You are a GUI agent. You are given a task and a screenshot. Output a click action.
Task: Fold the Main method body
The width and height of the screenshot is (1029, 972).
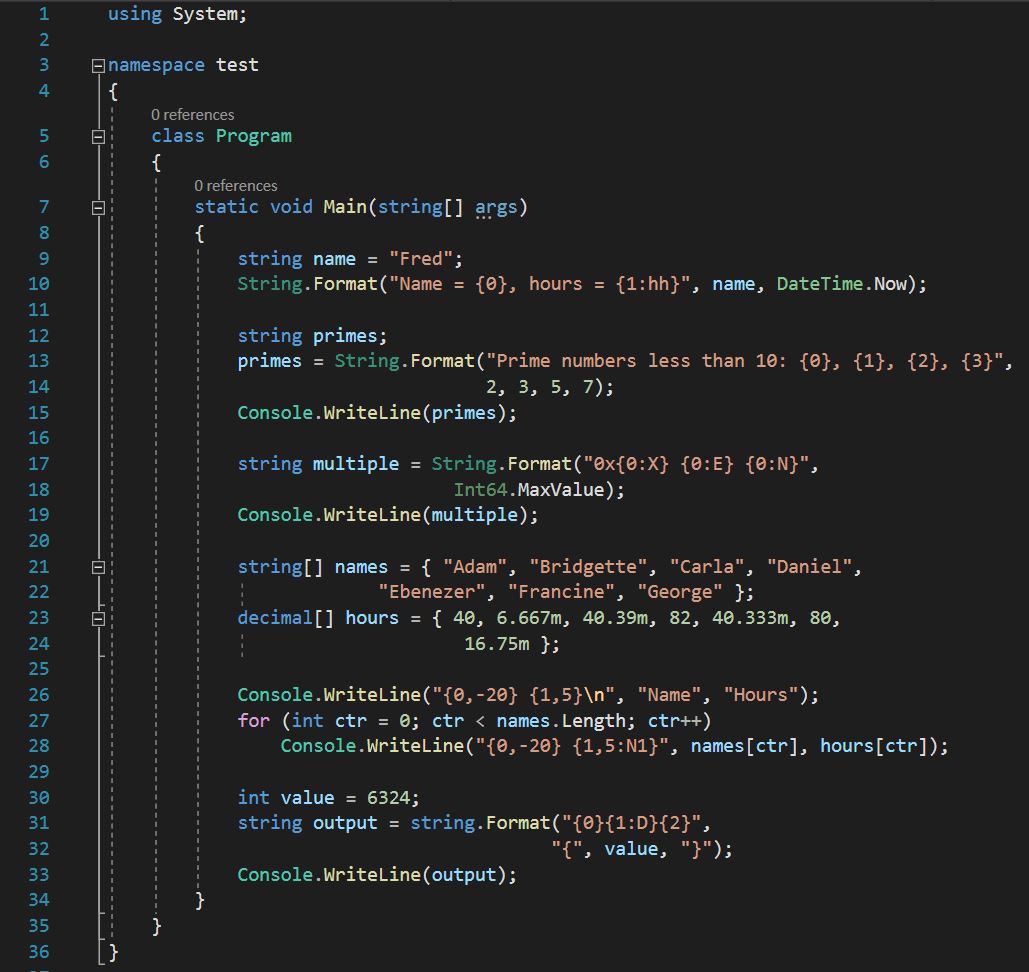98,208
